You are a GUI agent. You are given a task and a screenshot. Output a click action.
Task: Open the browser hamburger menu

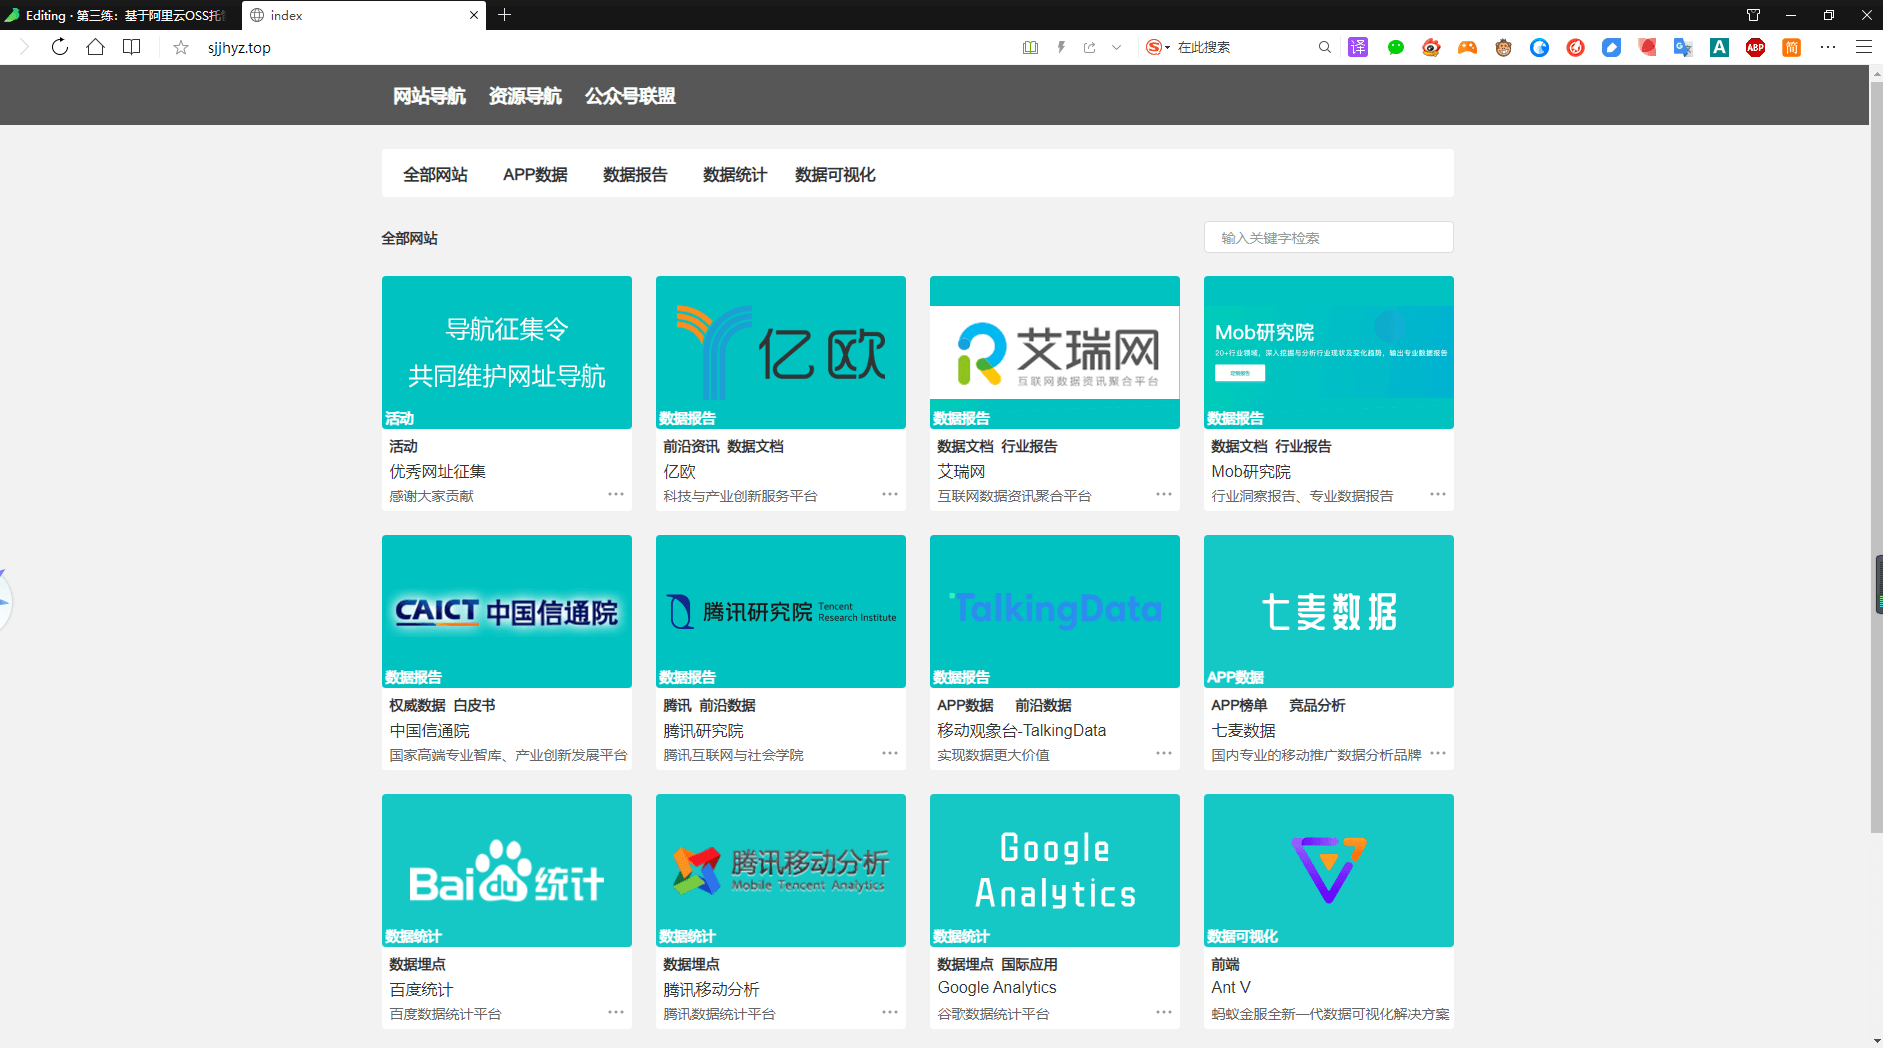[x=1864, y=47]
